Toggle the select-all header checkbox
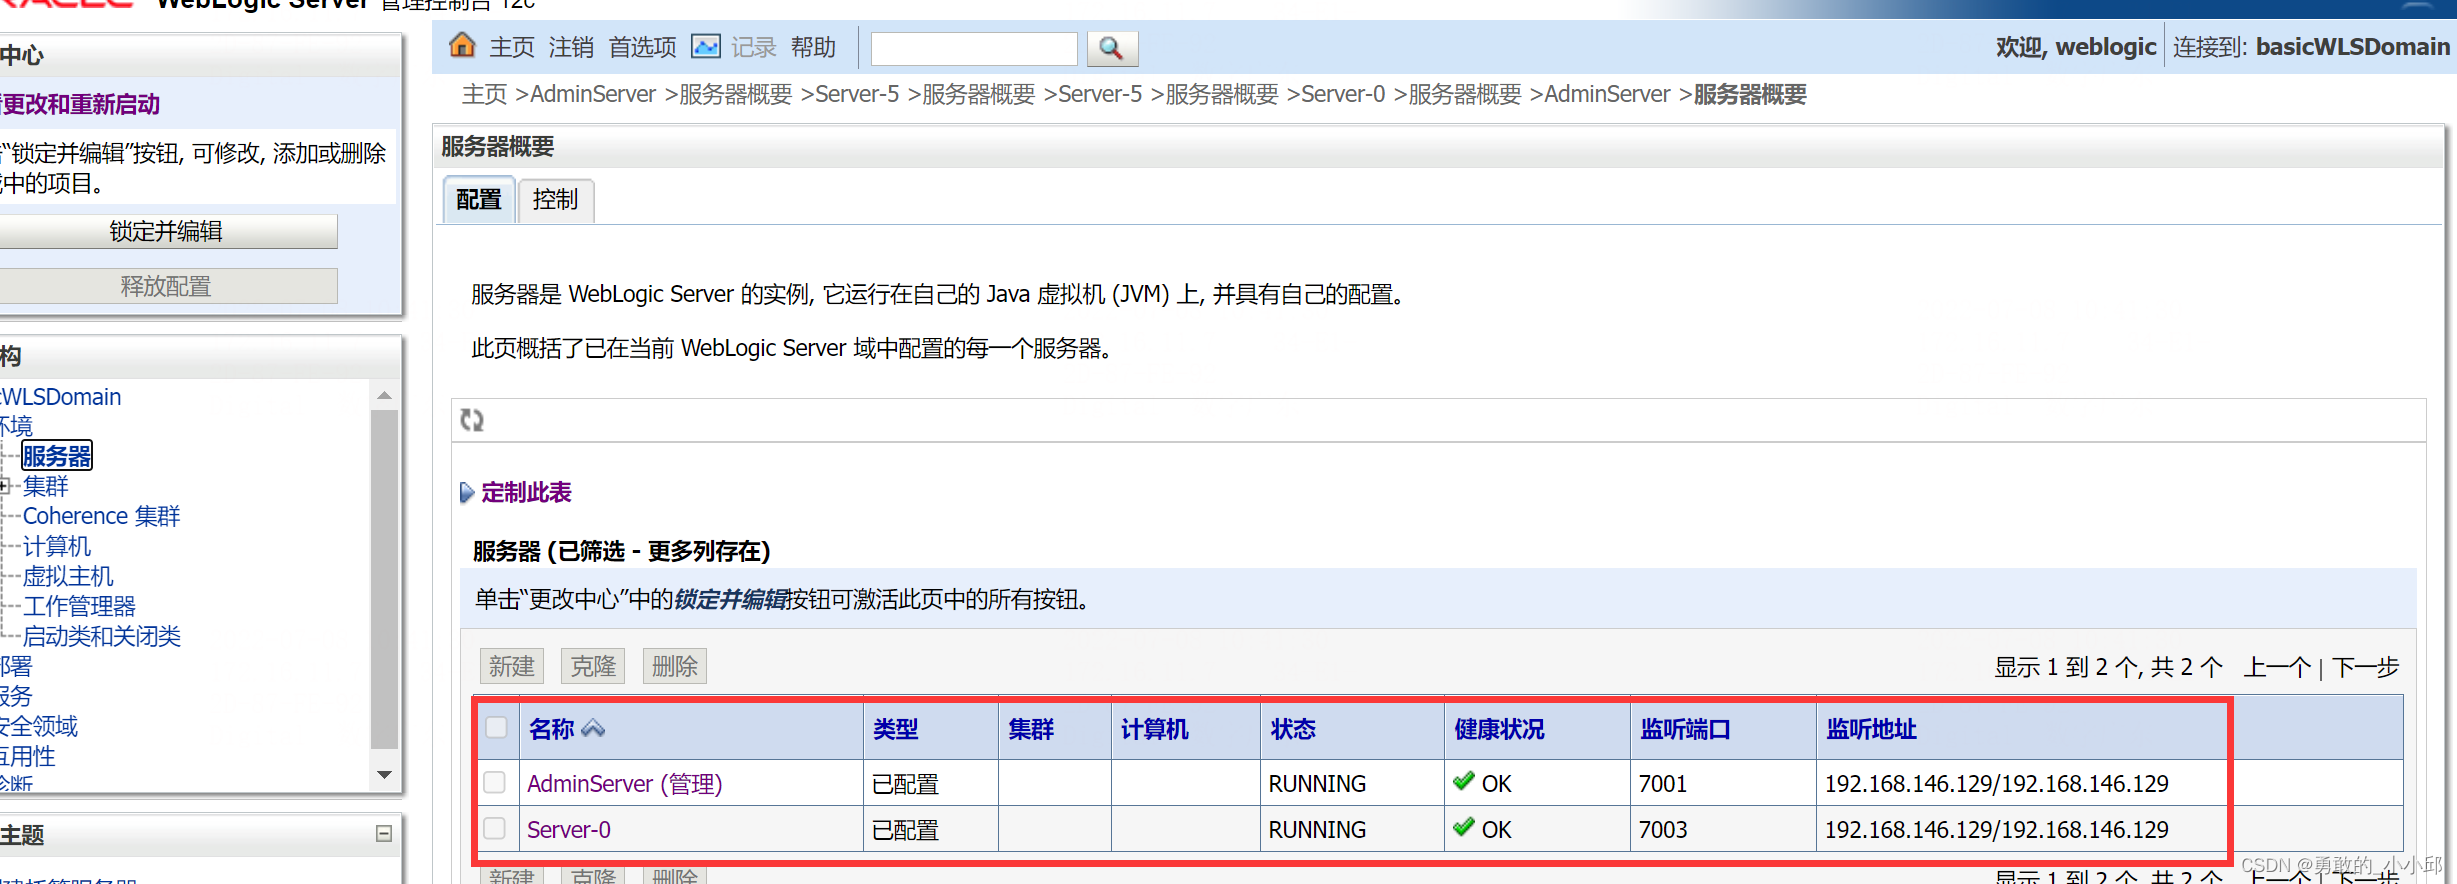Viewport: 2457px width, 884px height. click(x=496, y=727)
